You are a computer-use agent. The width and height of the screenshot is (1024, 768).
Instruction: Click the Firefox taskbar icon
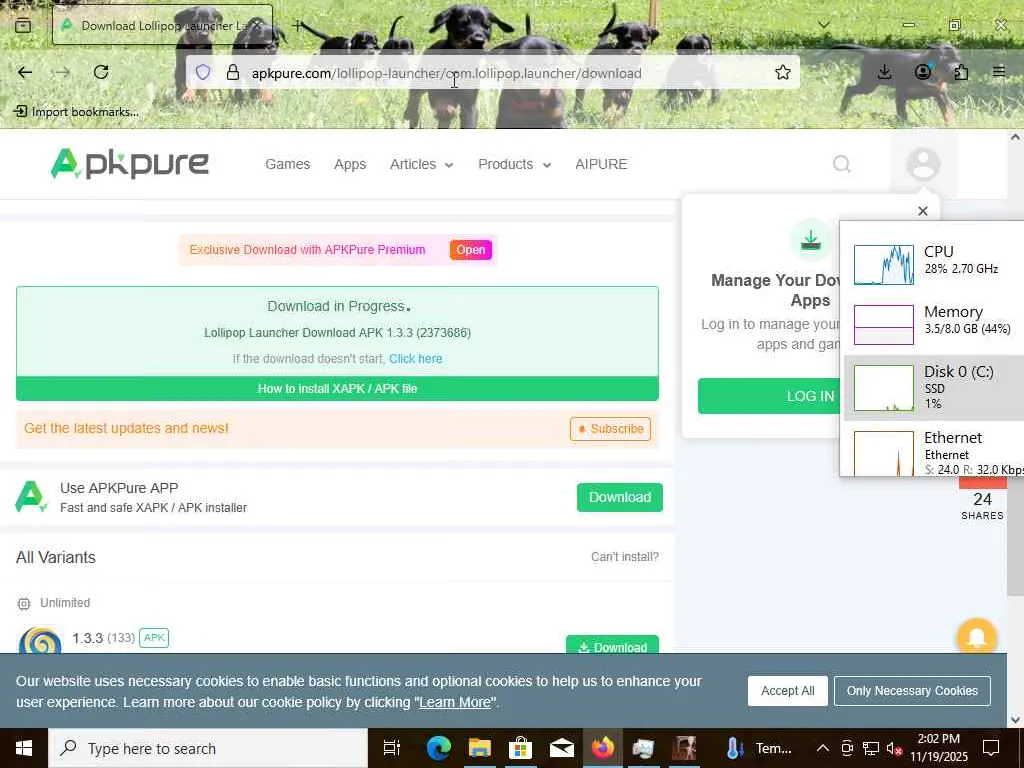[603, 748]
